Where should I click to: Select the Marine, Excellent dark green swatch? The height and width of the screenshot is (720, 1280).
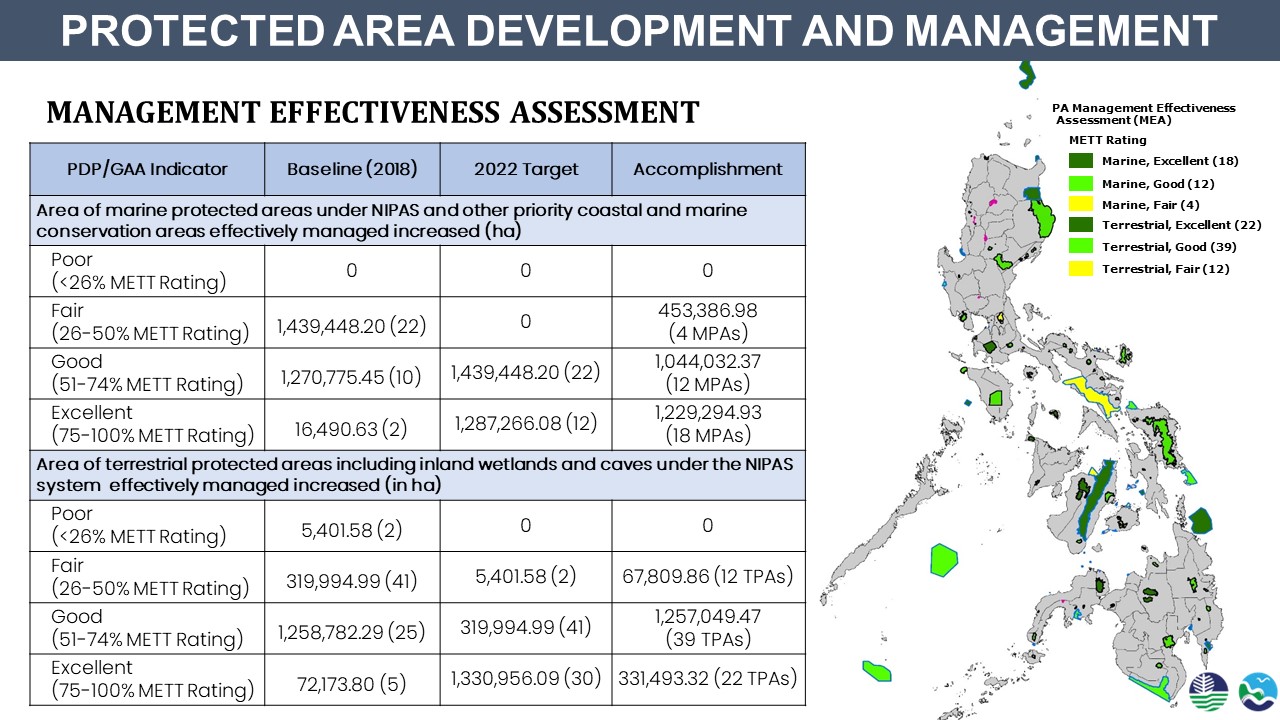[1081, 161]
